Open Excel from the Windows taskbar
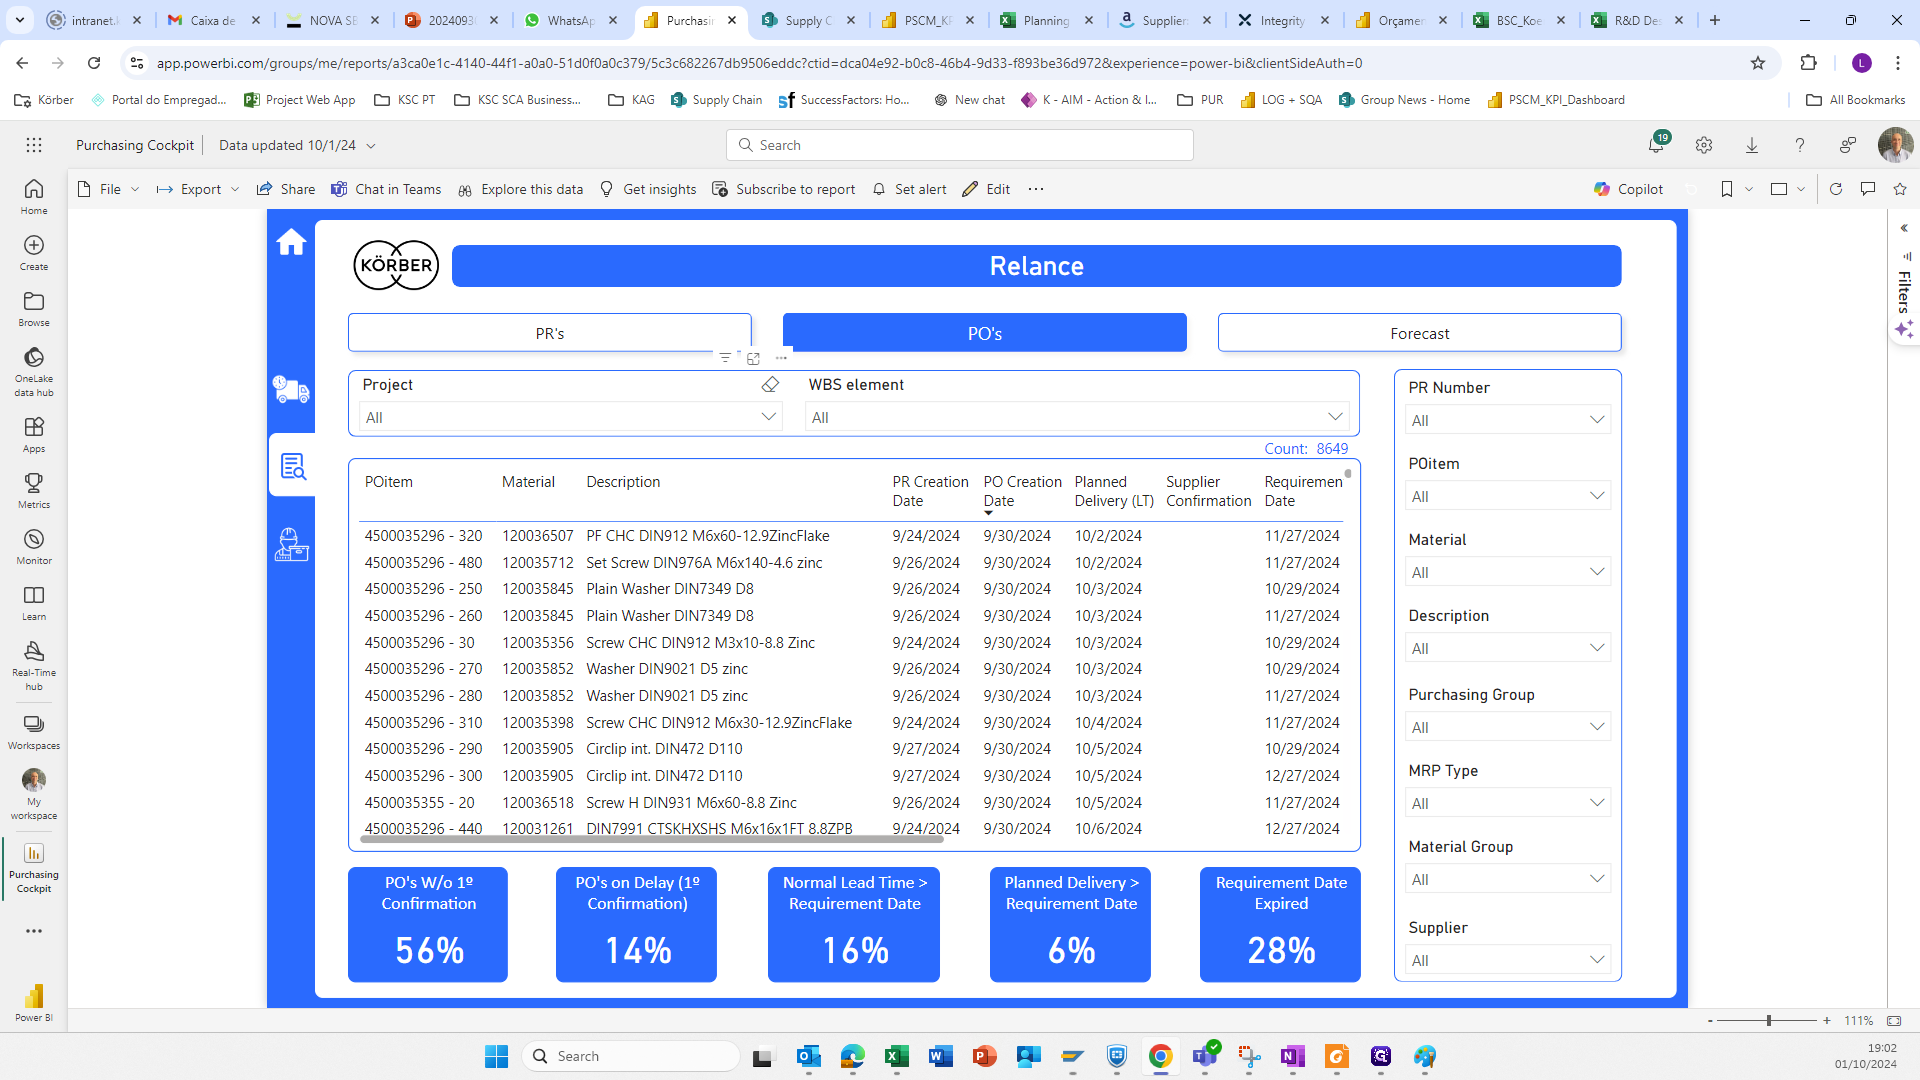The height and width of the screenshot is (1080, 1920). pos(896,1056)
